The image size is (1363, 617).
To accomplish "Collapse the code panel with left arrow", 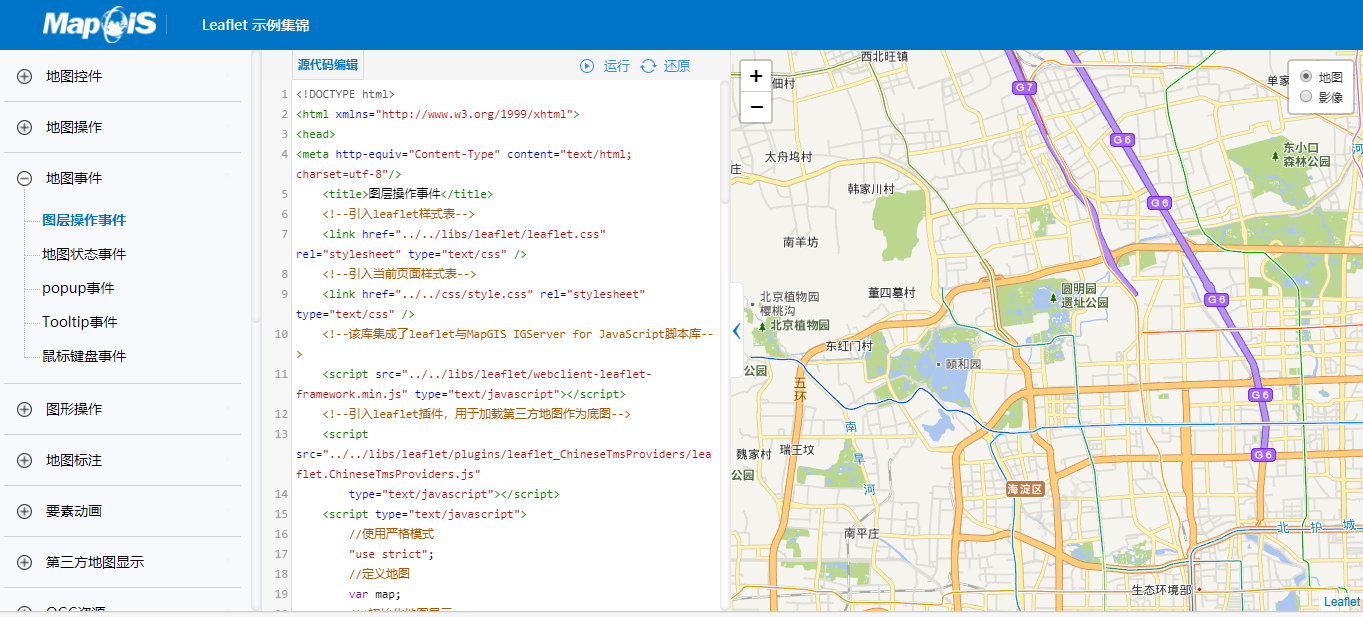I will [x=737, y=331].
